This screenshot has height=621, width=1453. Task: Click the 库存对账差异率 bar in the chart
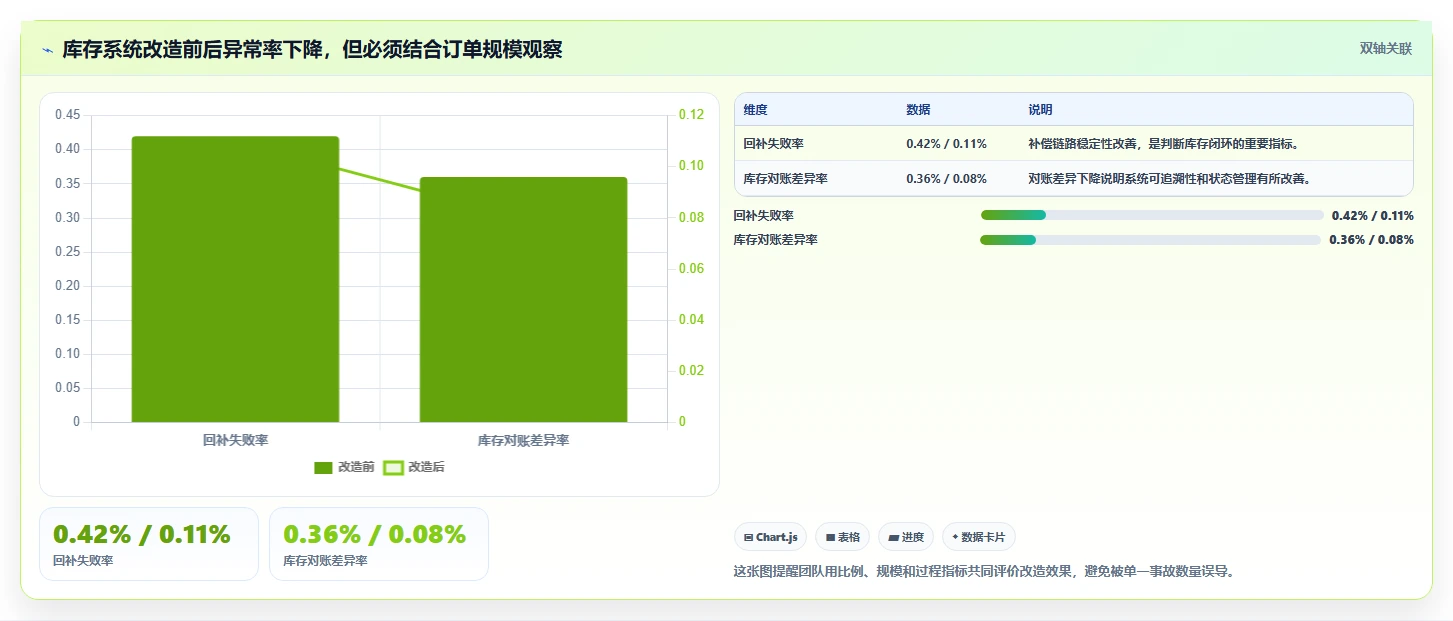(x=523, y=300)
